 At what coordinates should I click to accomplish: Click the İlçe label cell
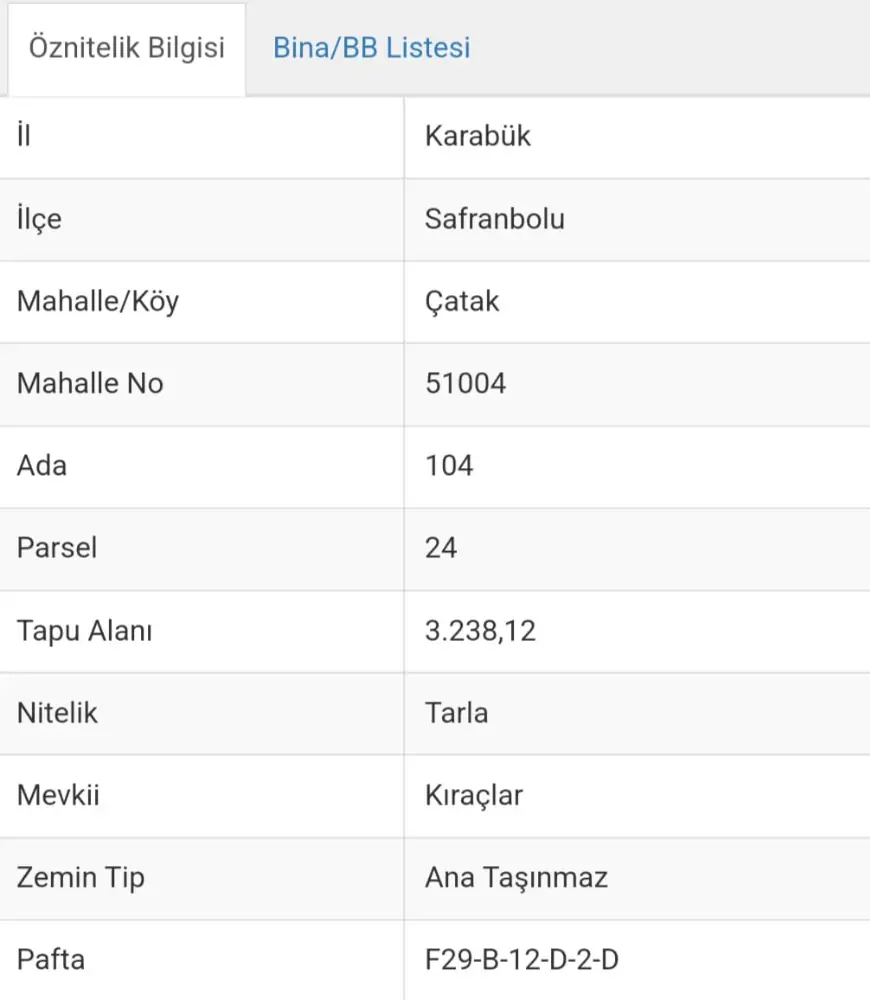[x=39, y=219]
